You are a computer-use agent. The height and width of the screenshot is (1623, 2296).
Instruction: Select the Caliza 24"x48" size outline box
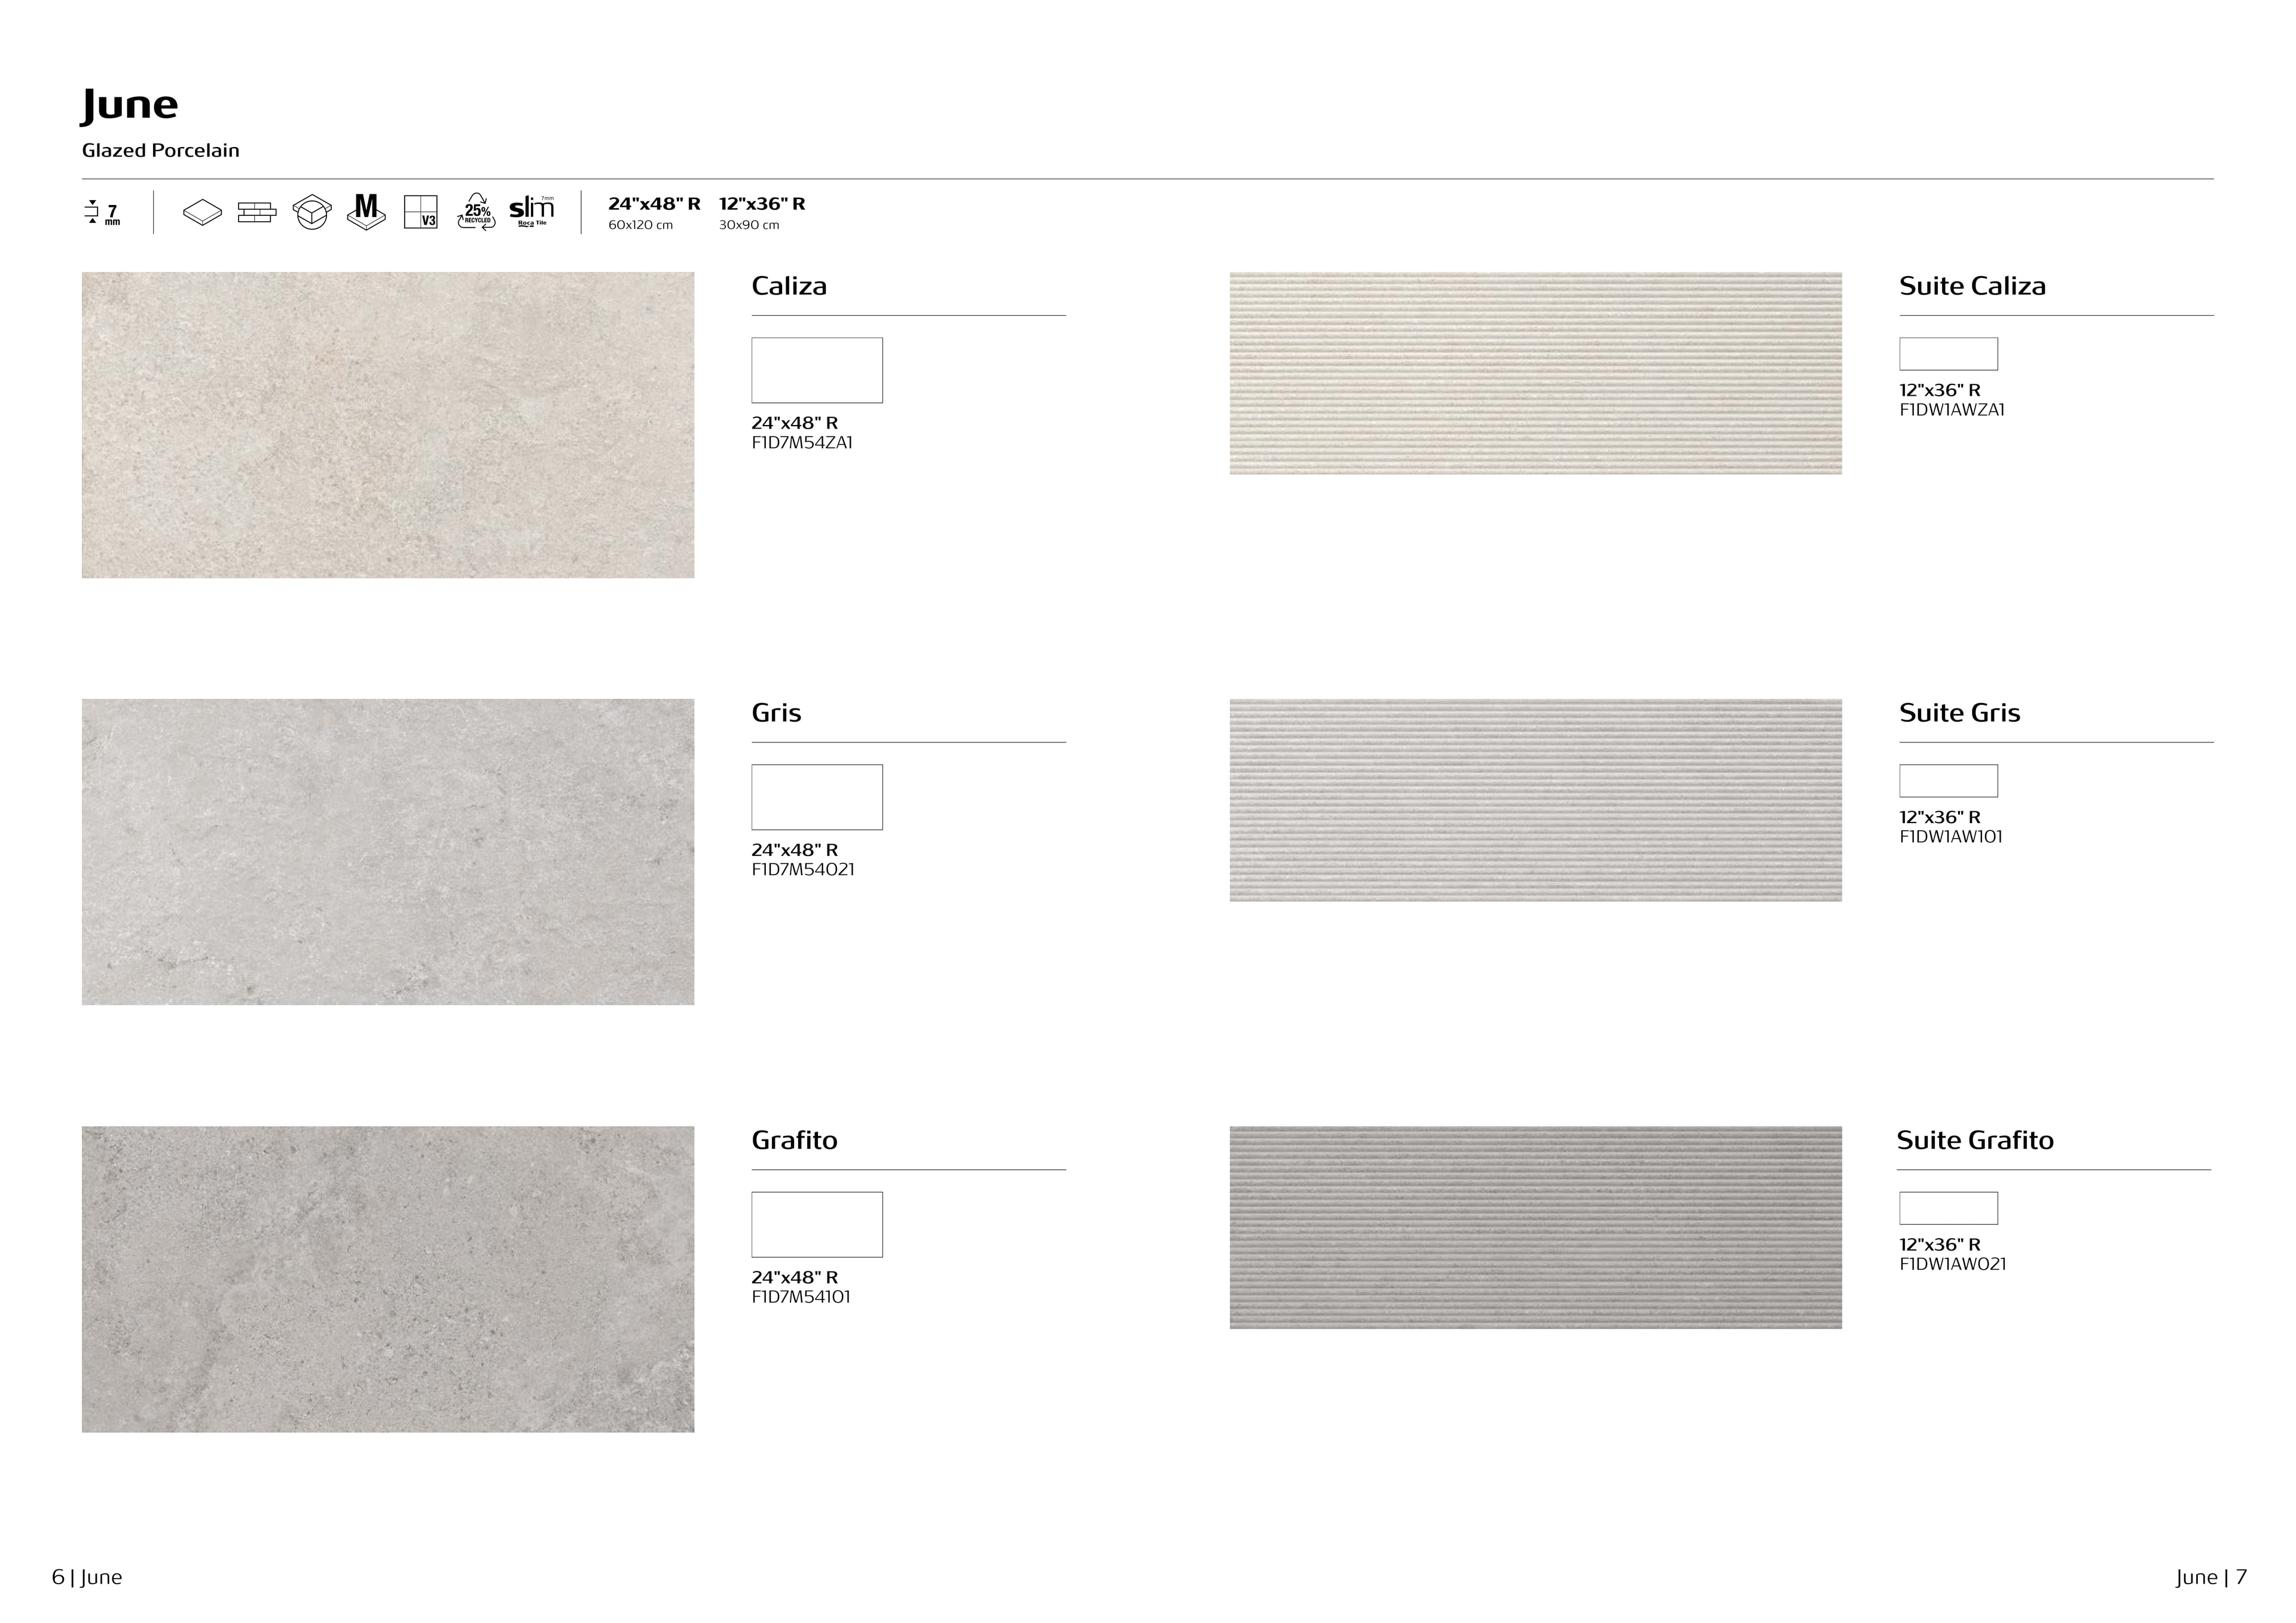(x=816, y=370)
